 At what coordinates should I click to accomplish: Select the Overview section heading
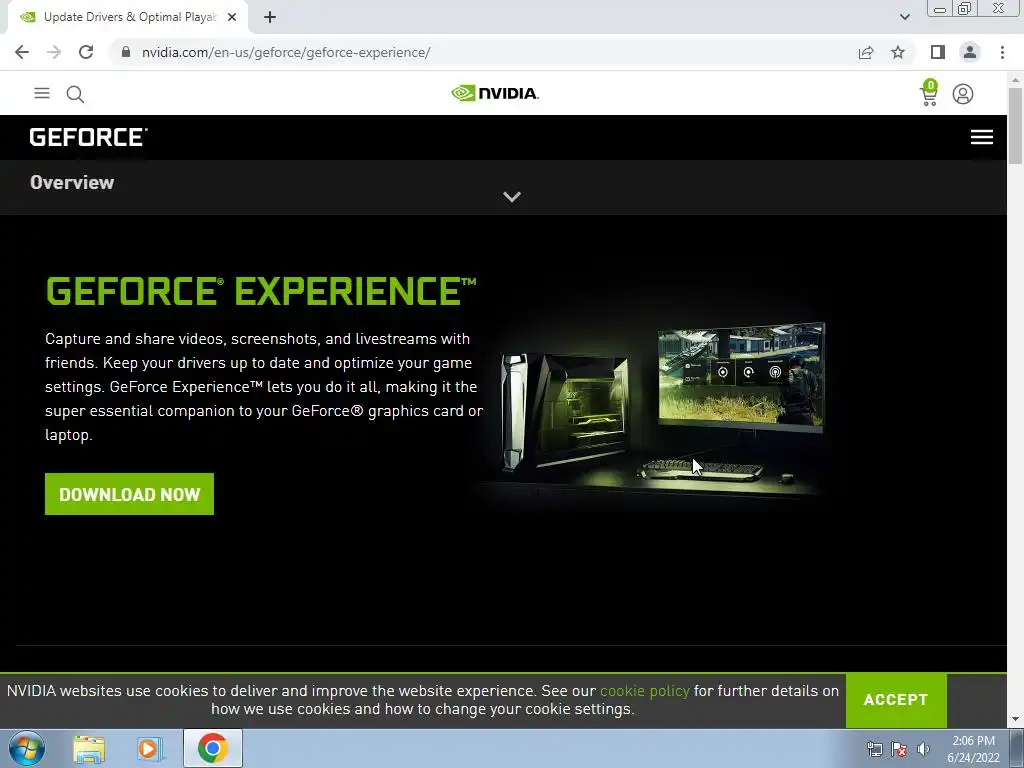(72, 182)
